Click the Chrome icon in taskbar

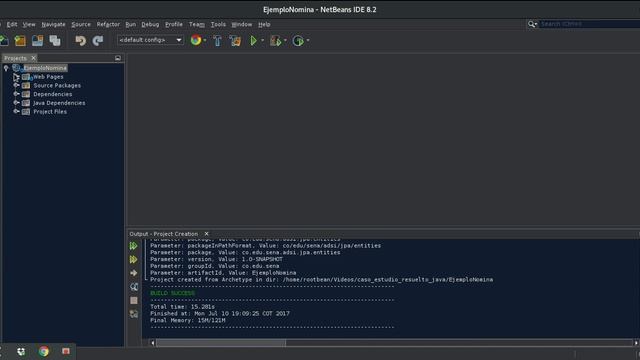pos(44,351)
